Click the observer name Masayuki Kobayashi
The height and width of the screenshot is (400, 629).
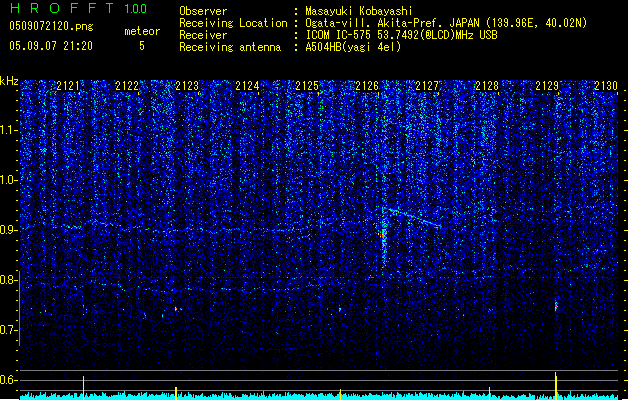pyautogui.click(x=359, y=11)
